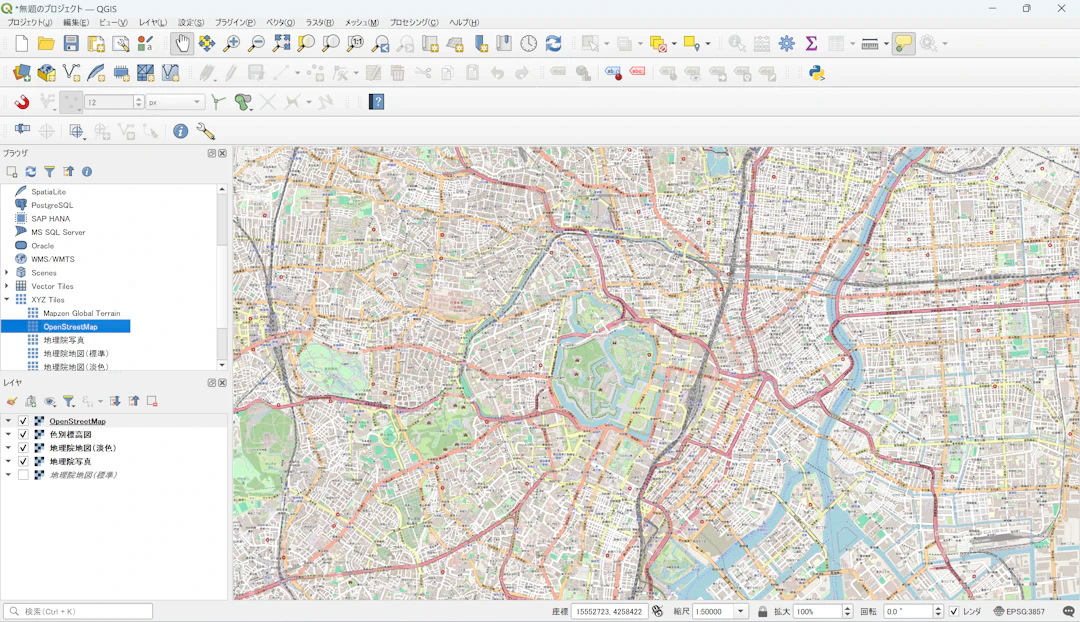Collapse the OpenStreetMap layer node
The height and width of the screenshot is (622, 1080).
(8, 421)
